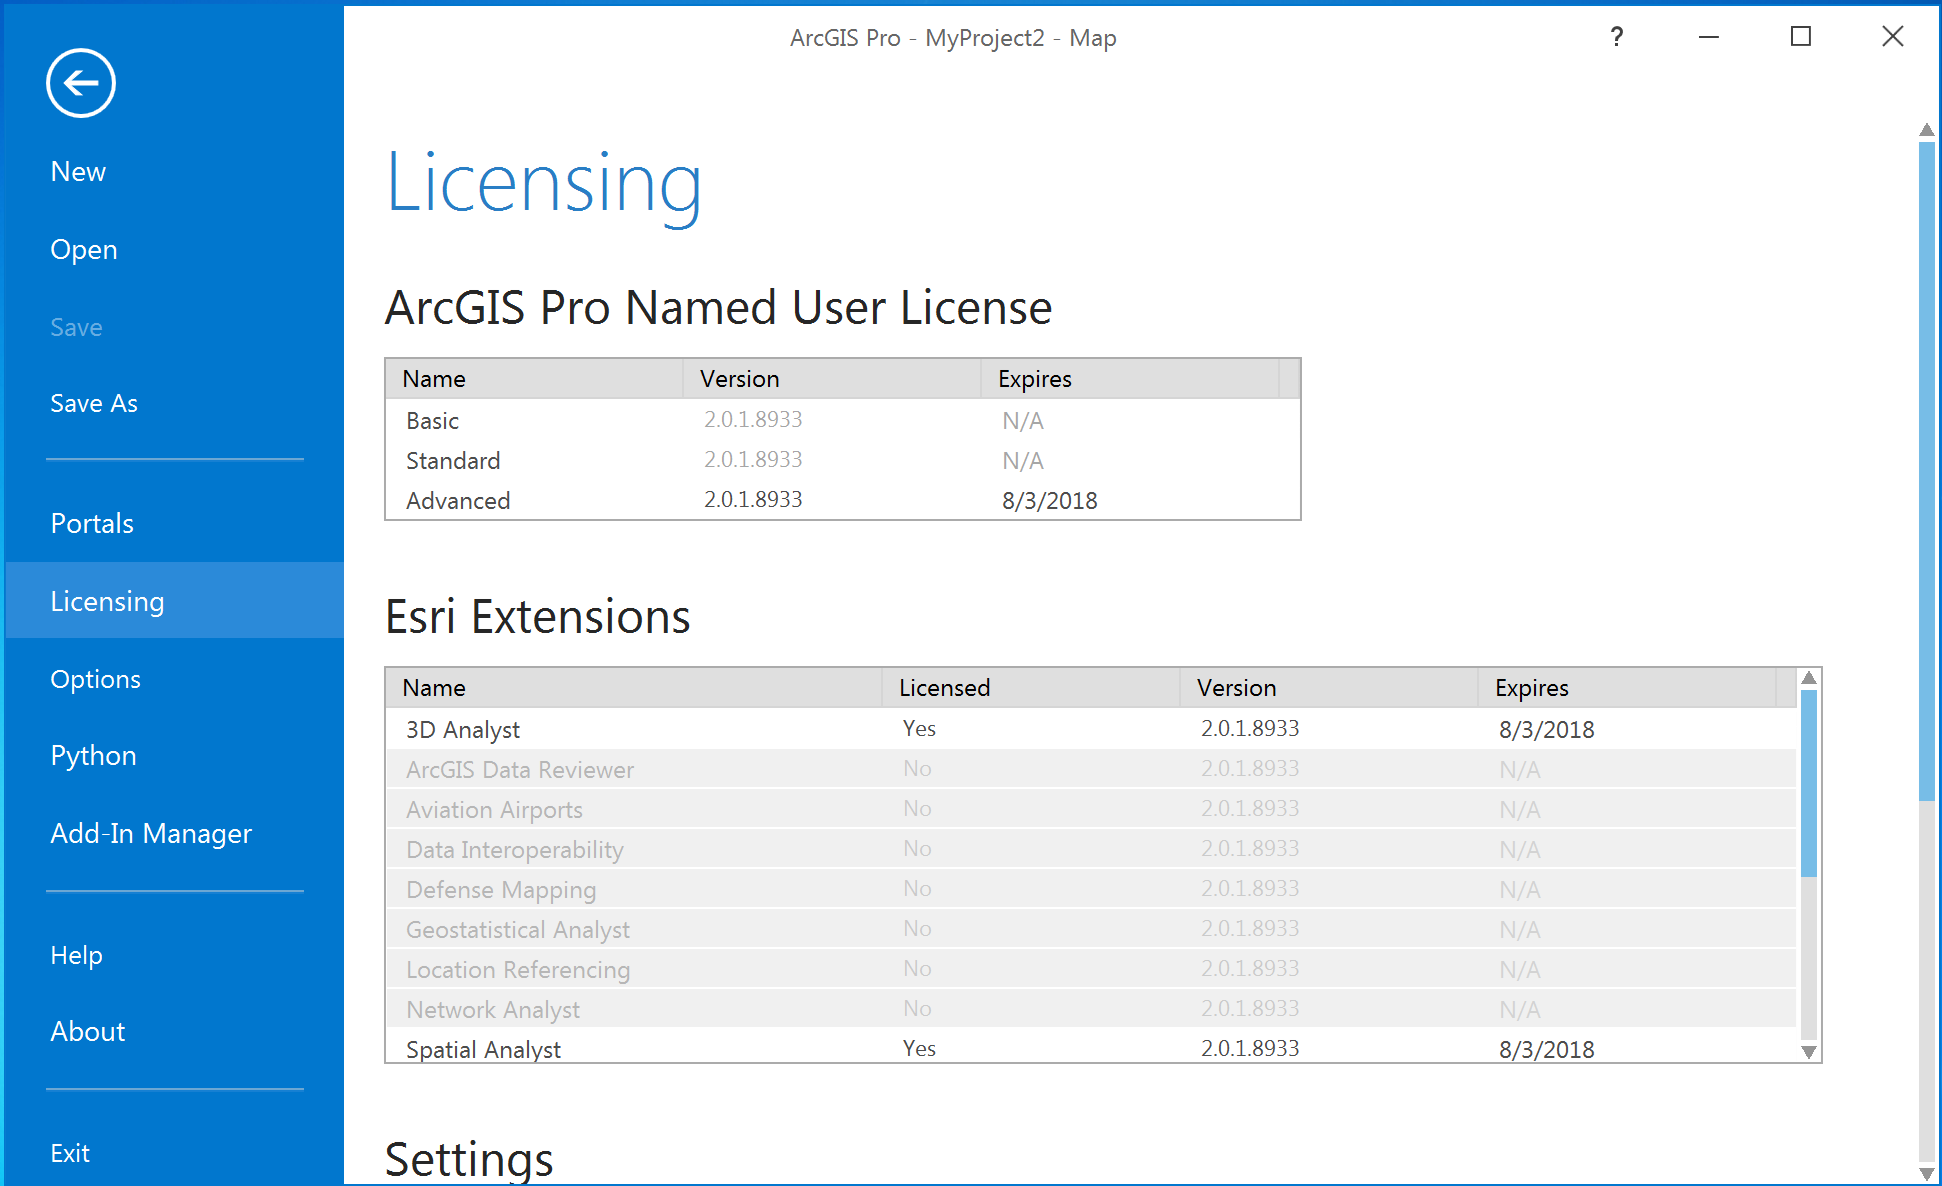Select the Standard license row
The height and width of the screenshot is (1186, 1942).
[842, 460]
